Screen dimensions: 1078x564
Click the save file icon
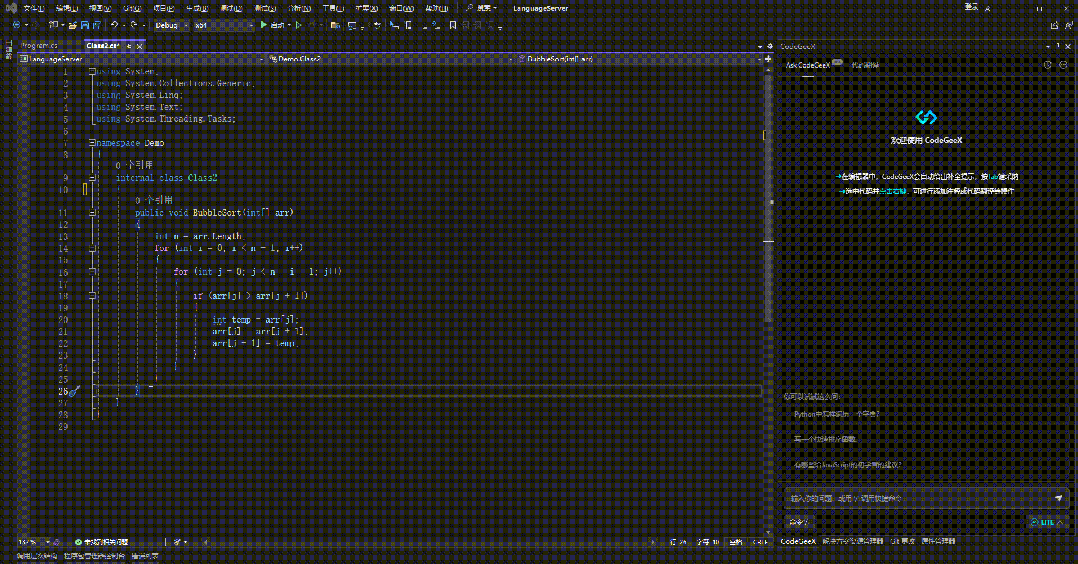coord(85,25)
